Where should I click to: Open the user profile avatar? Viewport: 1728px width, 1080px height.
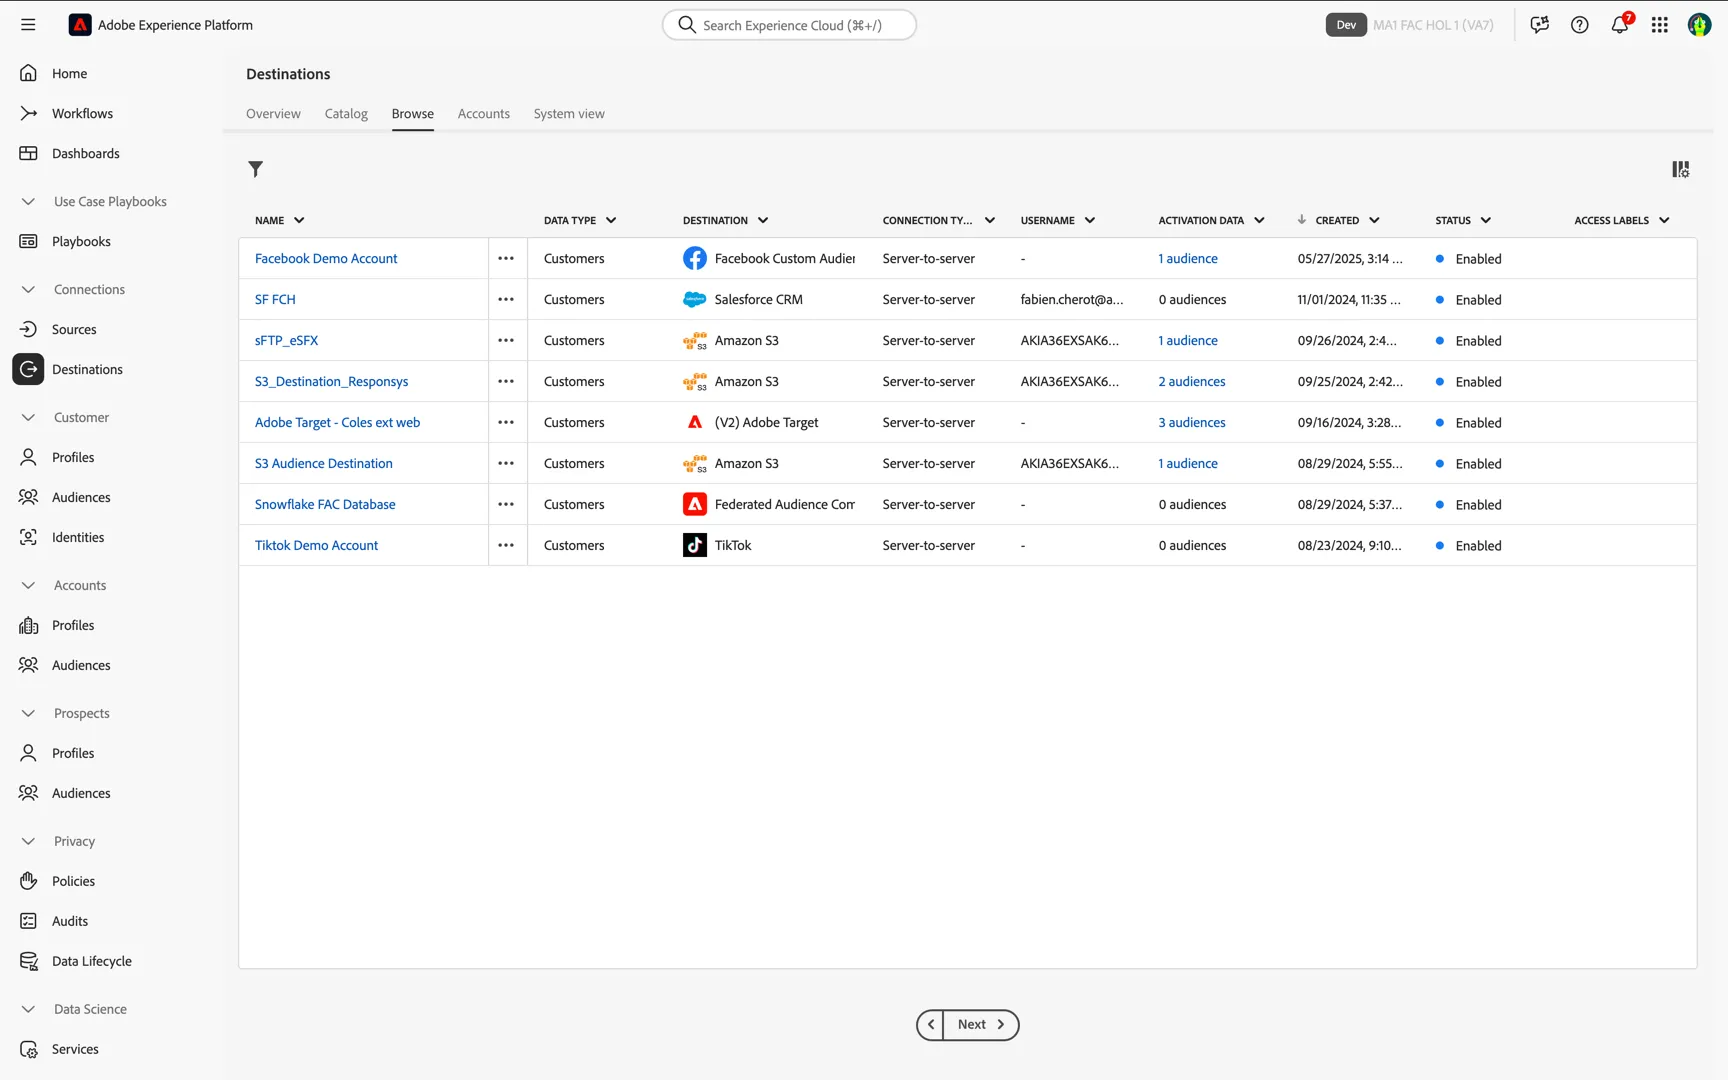[1699, 25]
